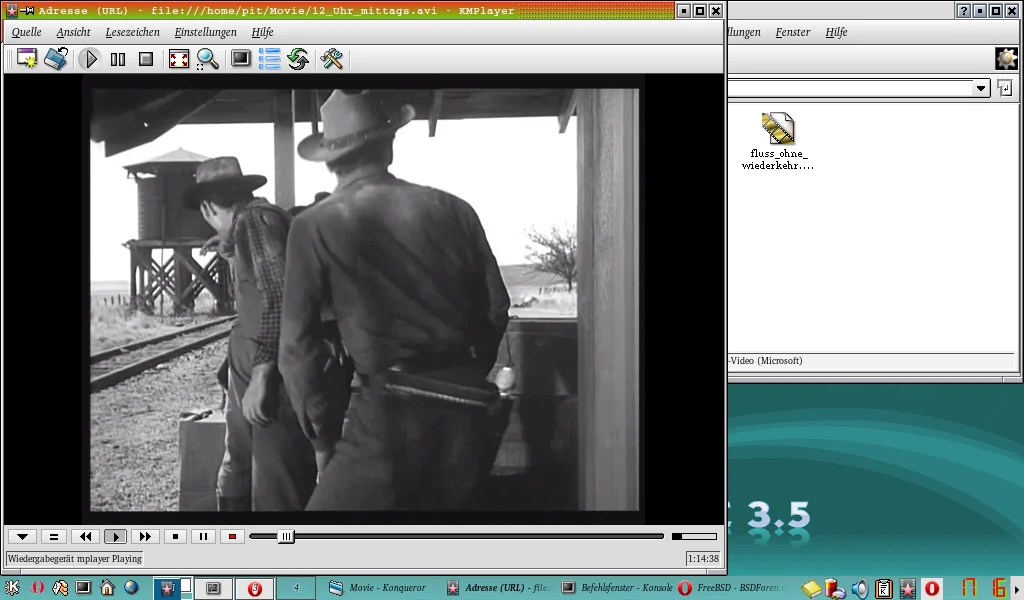Pause playback in the control panel

point(203,537)
